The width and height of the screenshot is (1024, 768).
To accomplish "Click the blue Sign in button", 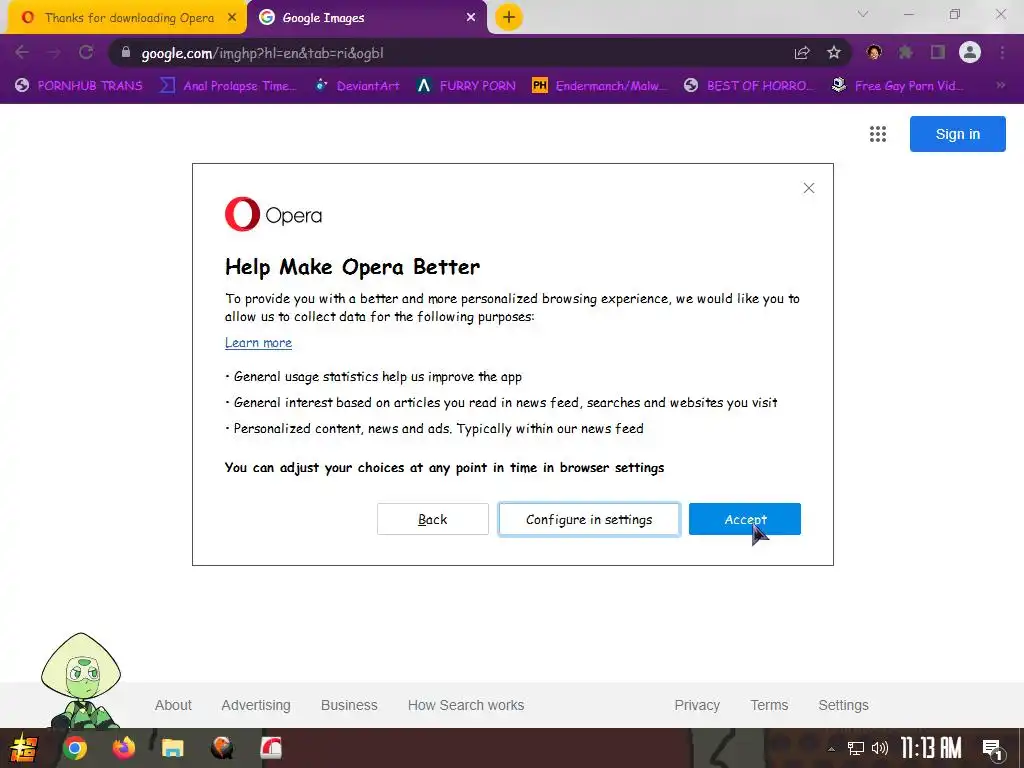I will [957, 134].
